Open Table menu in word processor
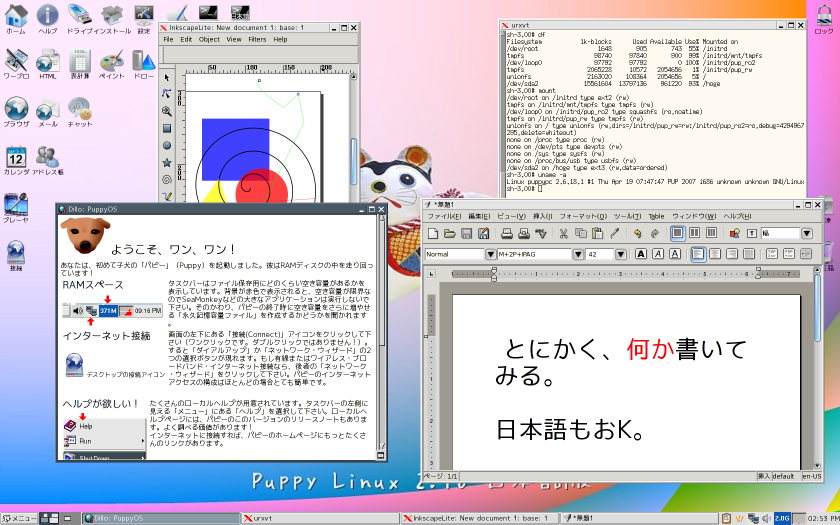The height and width of the screenshot is (525, 840). (x=656, y=216)
